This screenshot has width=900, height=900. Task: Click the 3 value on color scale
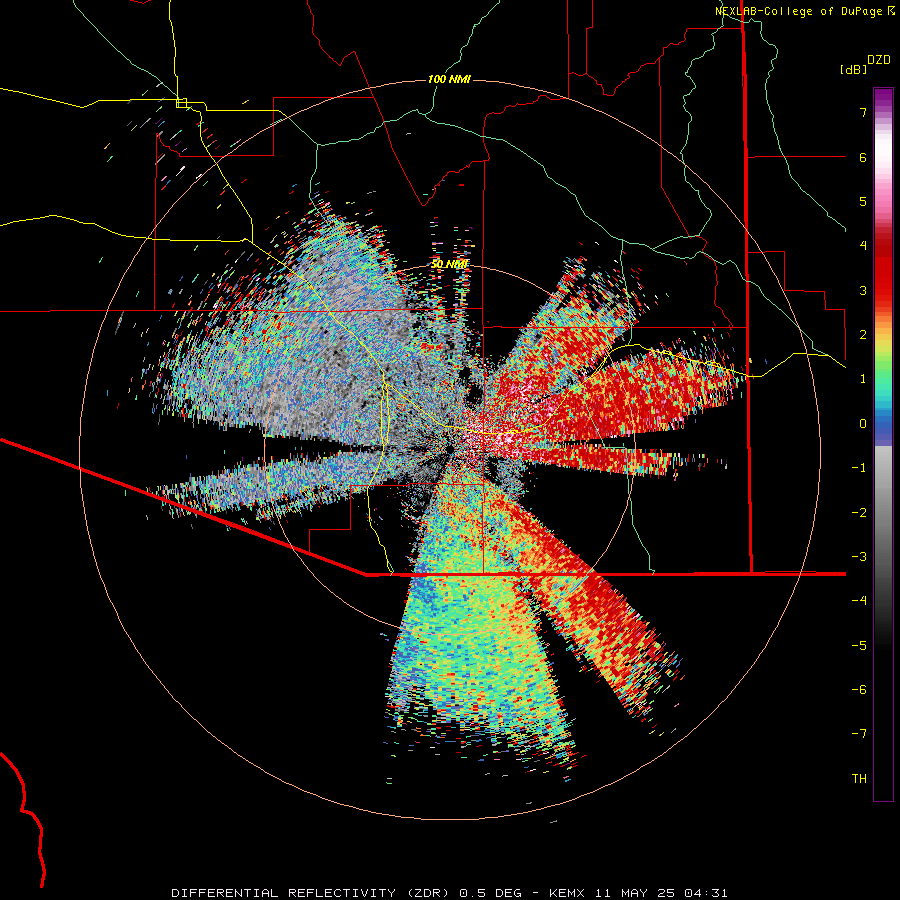coord(863,290)
